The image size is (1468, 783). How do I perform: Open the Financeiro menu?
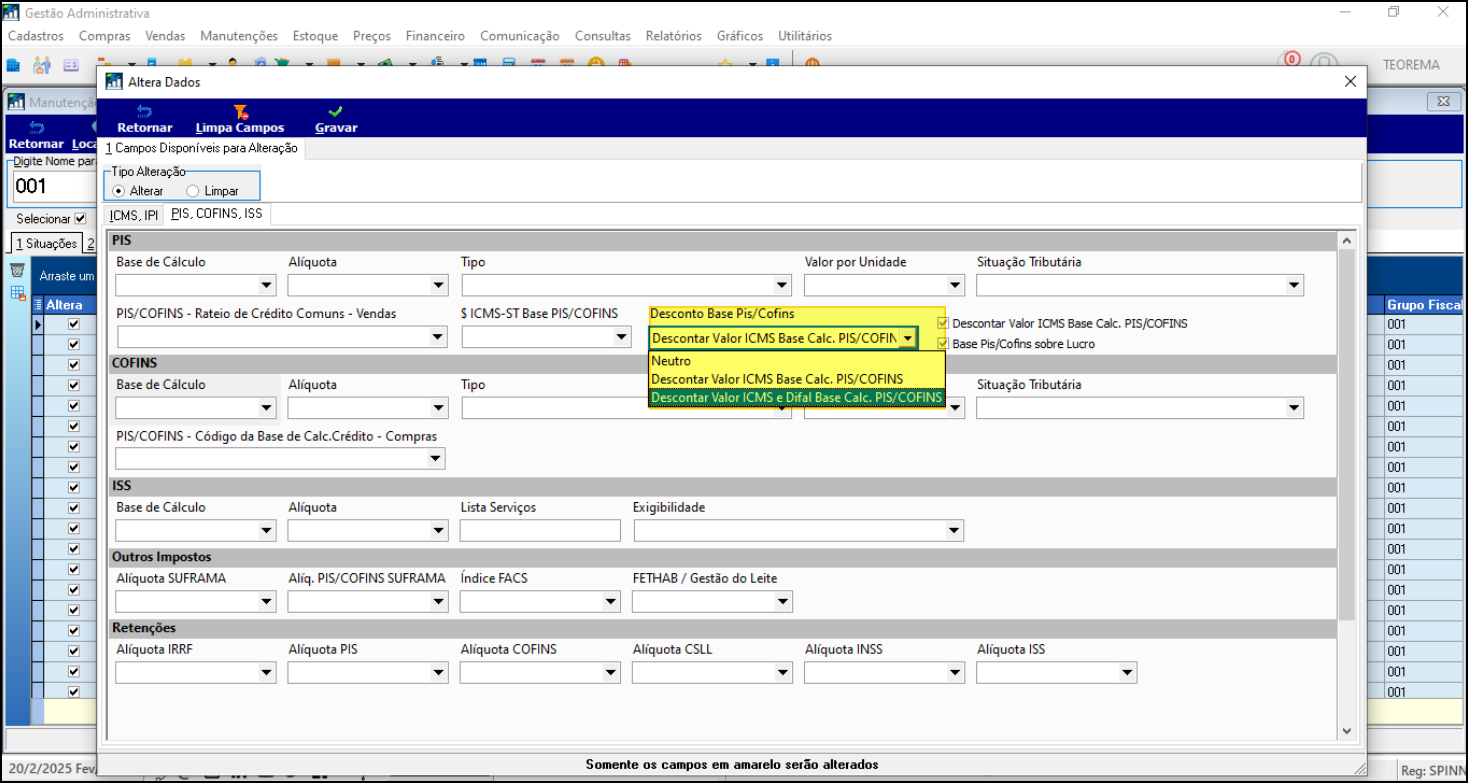(x=435, y=36)
